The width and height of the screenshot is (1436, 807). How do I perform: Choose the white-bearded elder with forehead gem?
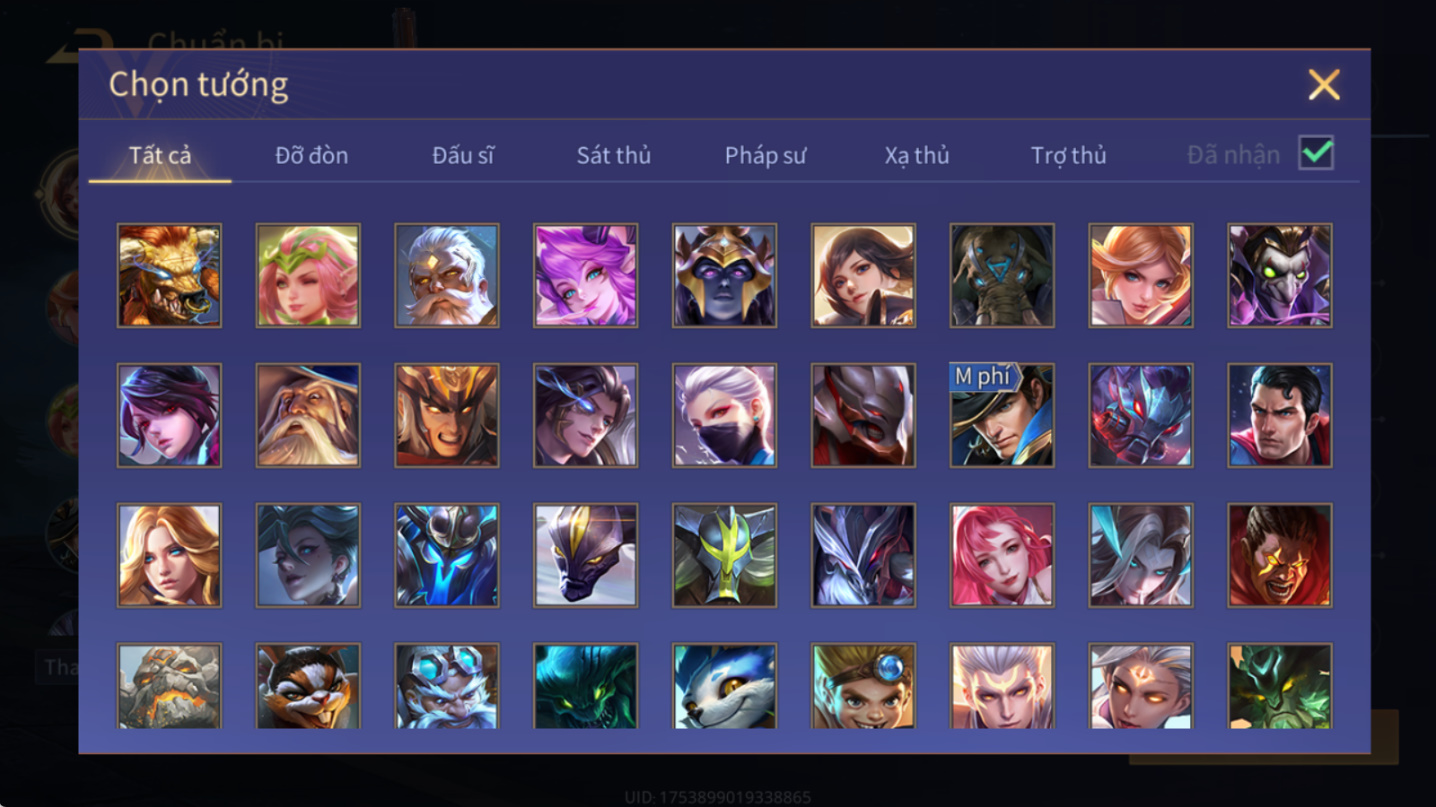(446, 275)
